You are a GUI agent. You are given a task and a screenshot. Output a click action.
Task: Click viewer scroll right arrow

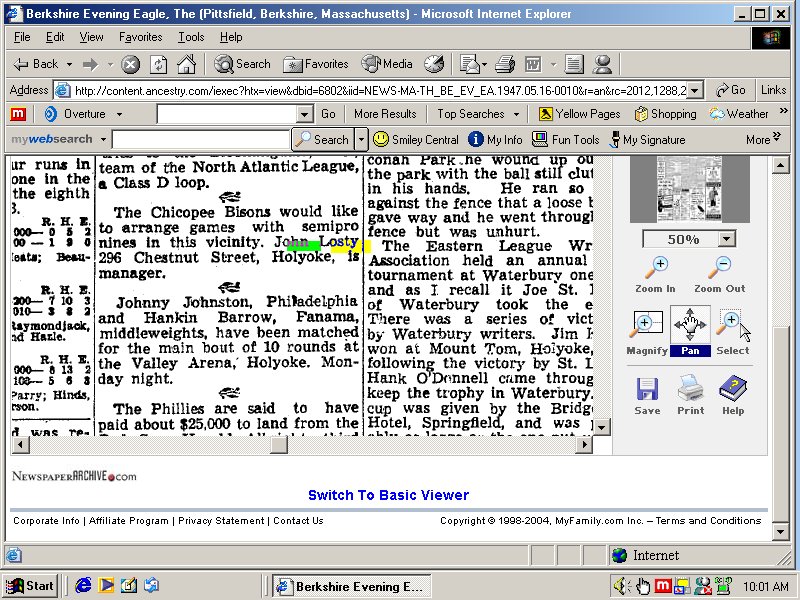tap(584, 444)
